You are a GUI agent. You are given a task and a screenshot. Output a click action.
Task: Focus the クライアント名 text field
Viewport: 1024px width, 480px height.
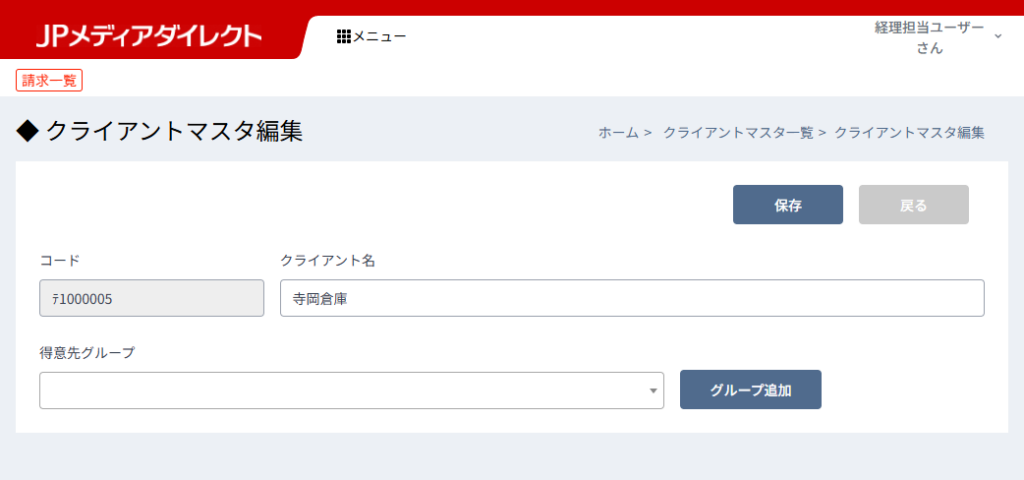pos(632,298)
